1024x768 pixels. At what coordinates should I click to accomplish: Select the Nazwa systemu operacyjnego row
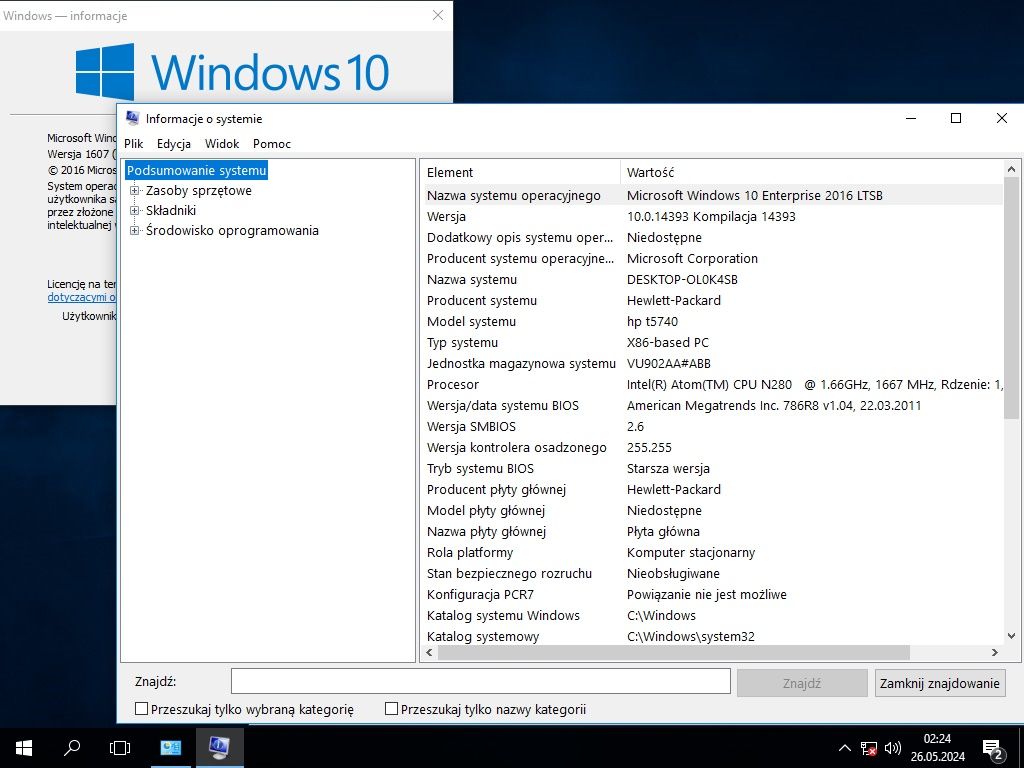pos(712,195)
